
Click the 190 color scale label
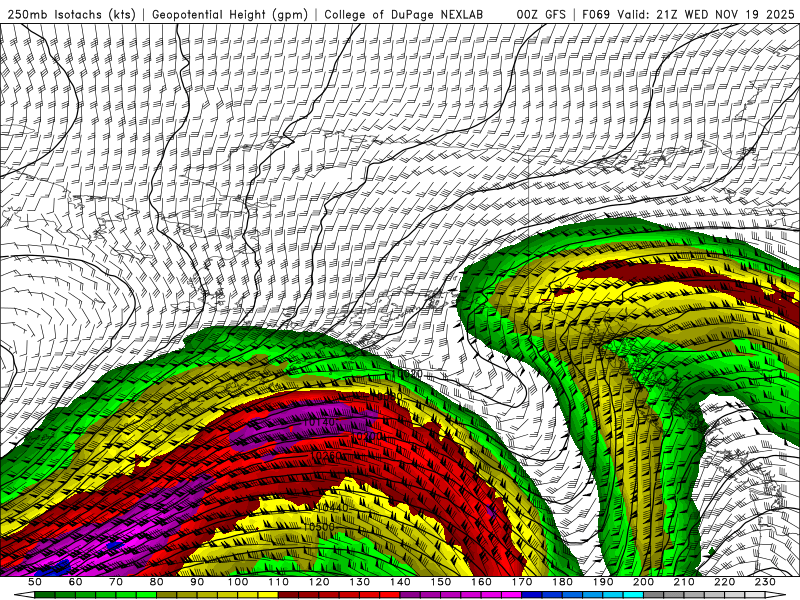(x=603, y=582)
